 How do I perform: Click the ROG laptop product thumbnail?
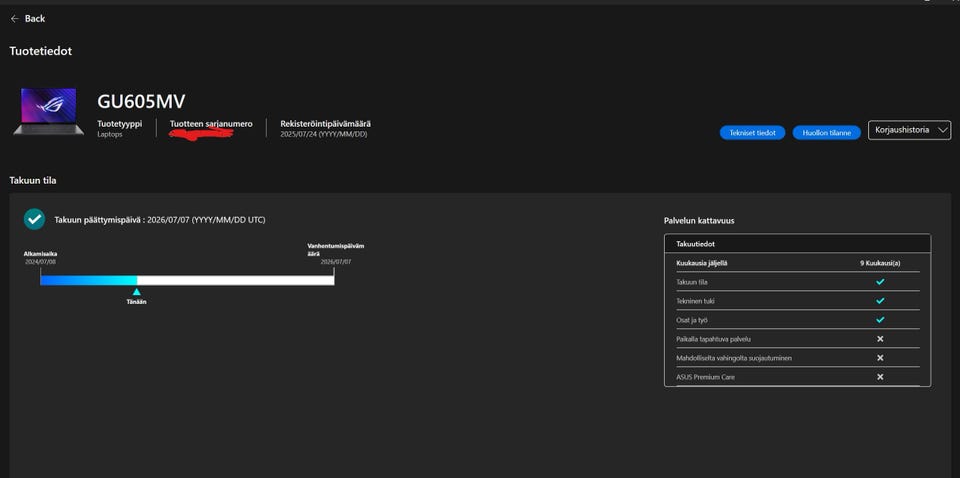pyautogui.click(x=48, y=111)
